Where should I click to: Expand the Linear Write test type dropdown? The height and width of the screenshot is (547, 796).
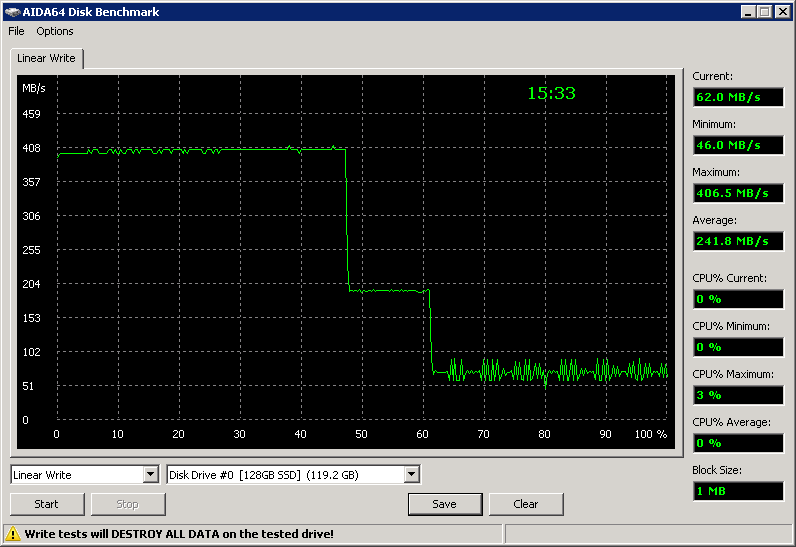[x=150, y=474]
